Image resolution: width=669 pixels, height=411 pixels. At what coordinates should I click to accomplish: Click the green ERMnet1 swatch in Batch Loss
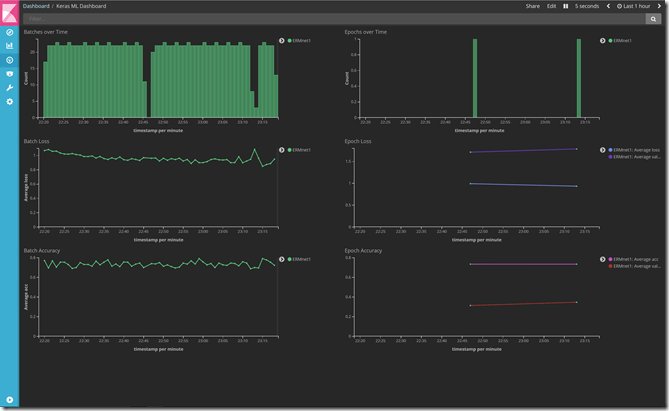tap(290, 150)
